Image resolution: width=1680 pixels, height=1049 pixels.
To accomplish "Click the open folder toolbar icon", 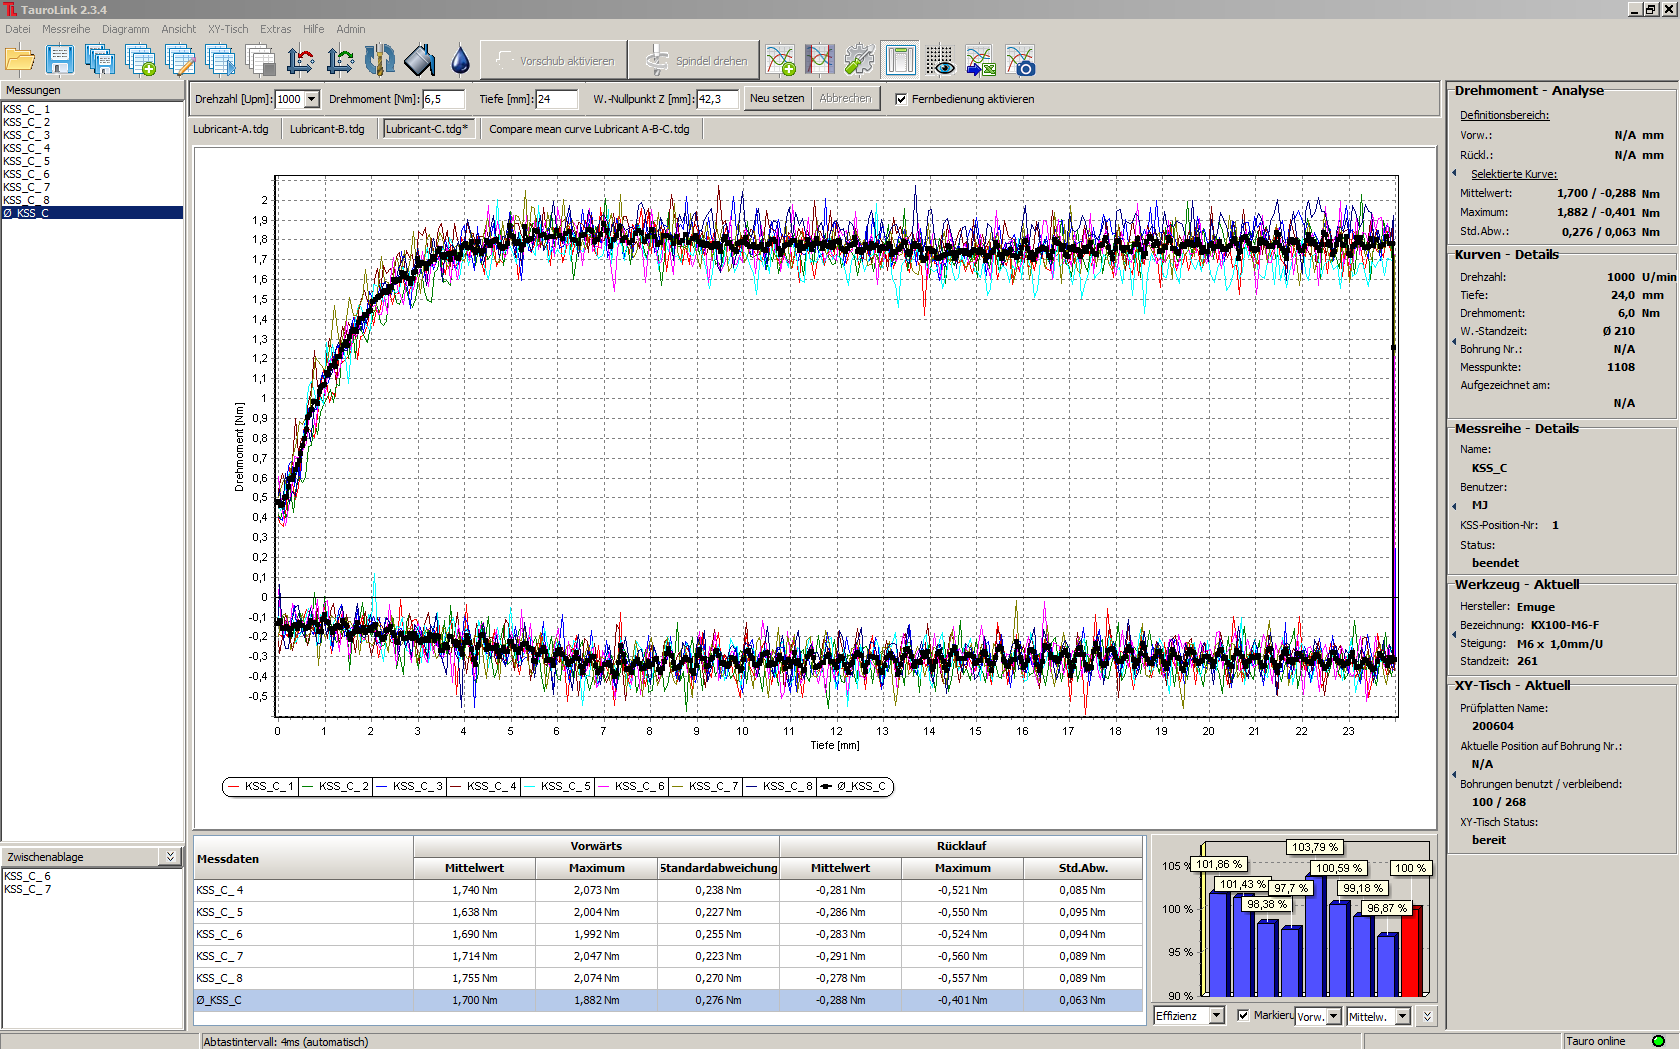I will (x=20, y=60).
